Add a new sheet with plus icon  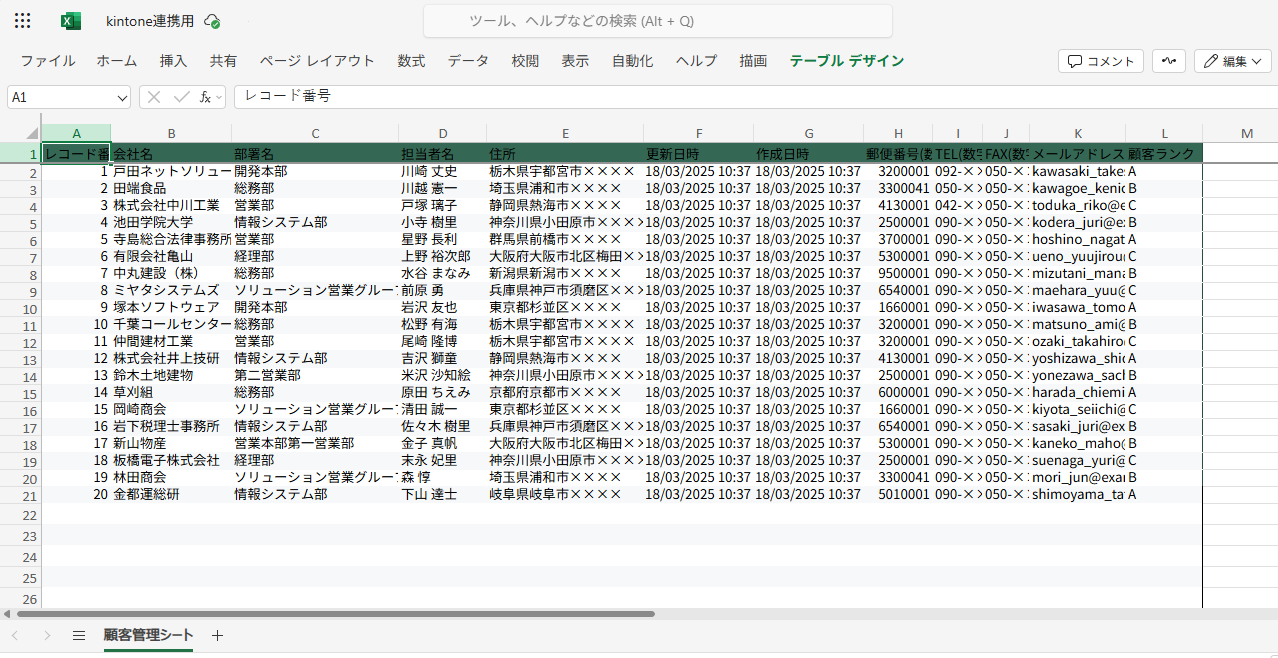(217, 635)
